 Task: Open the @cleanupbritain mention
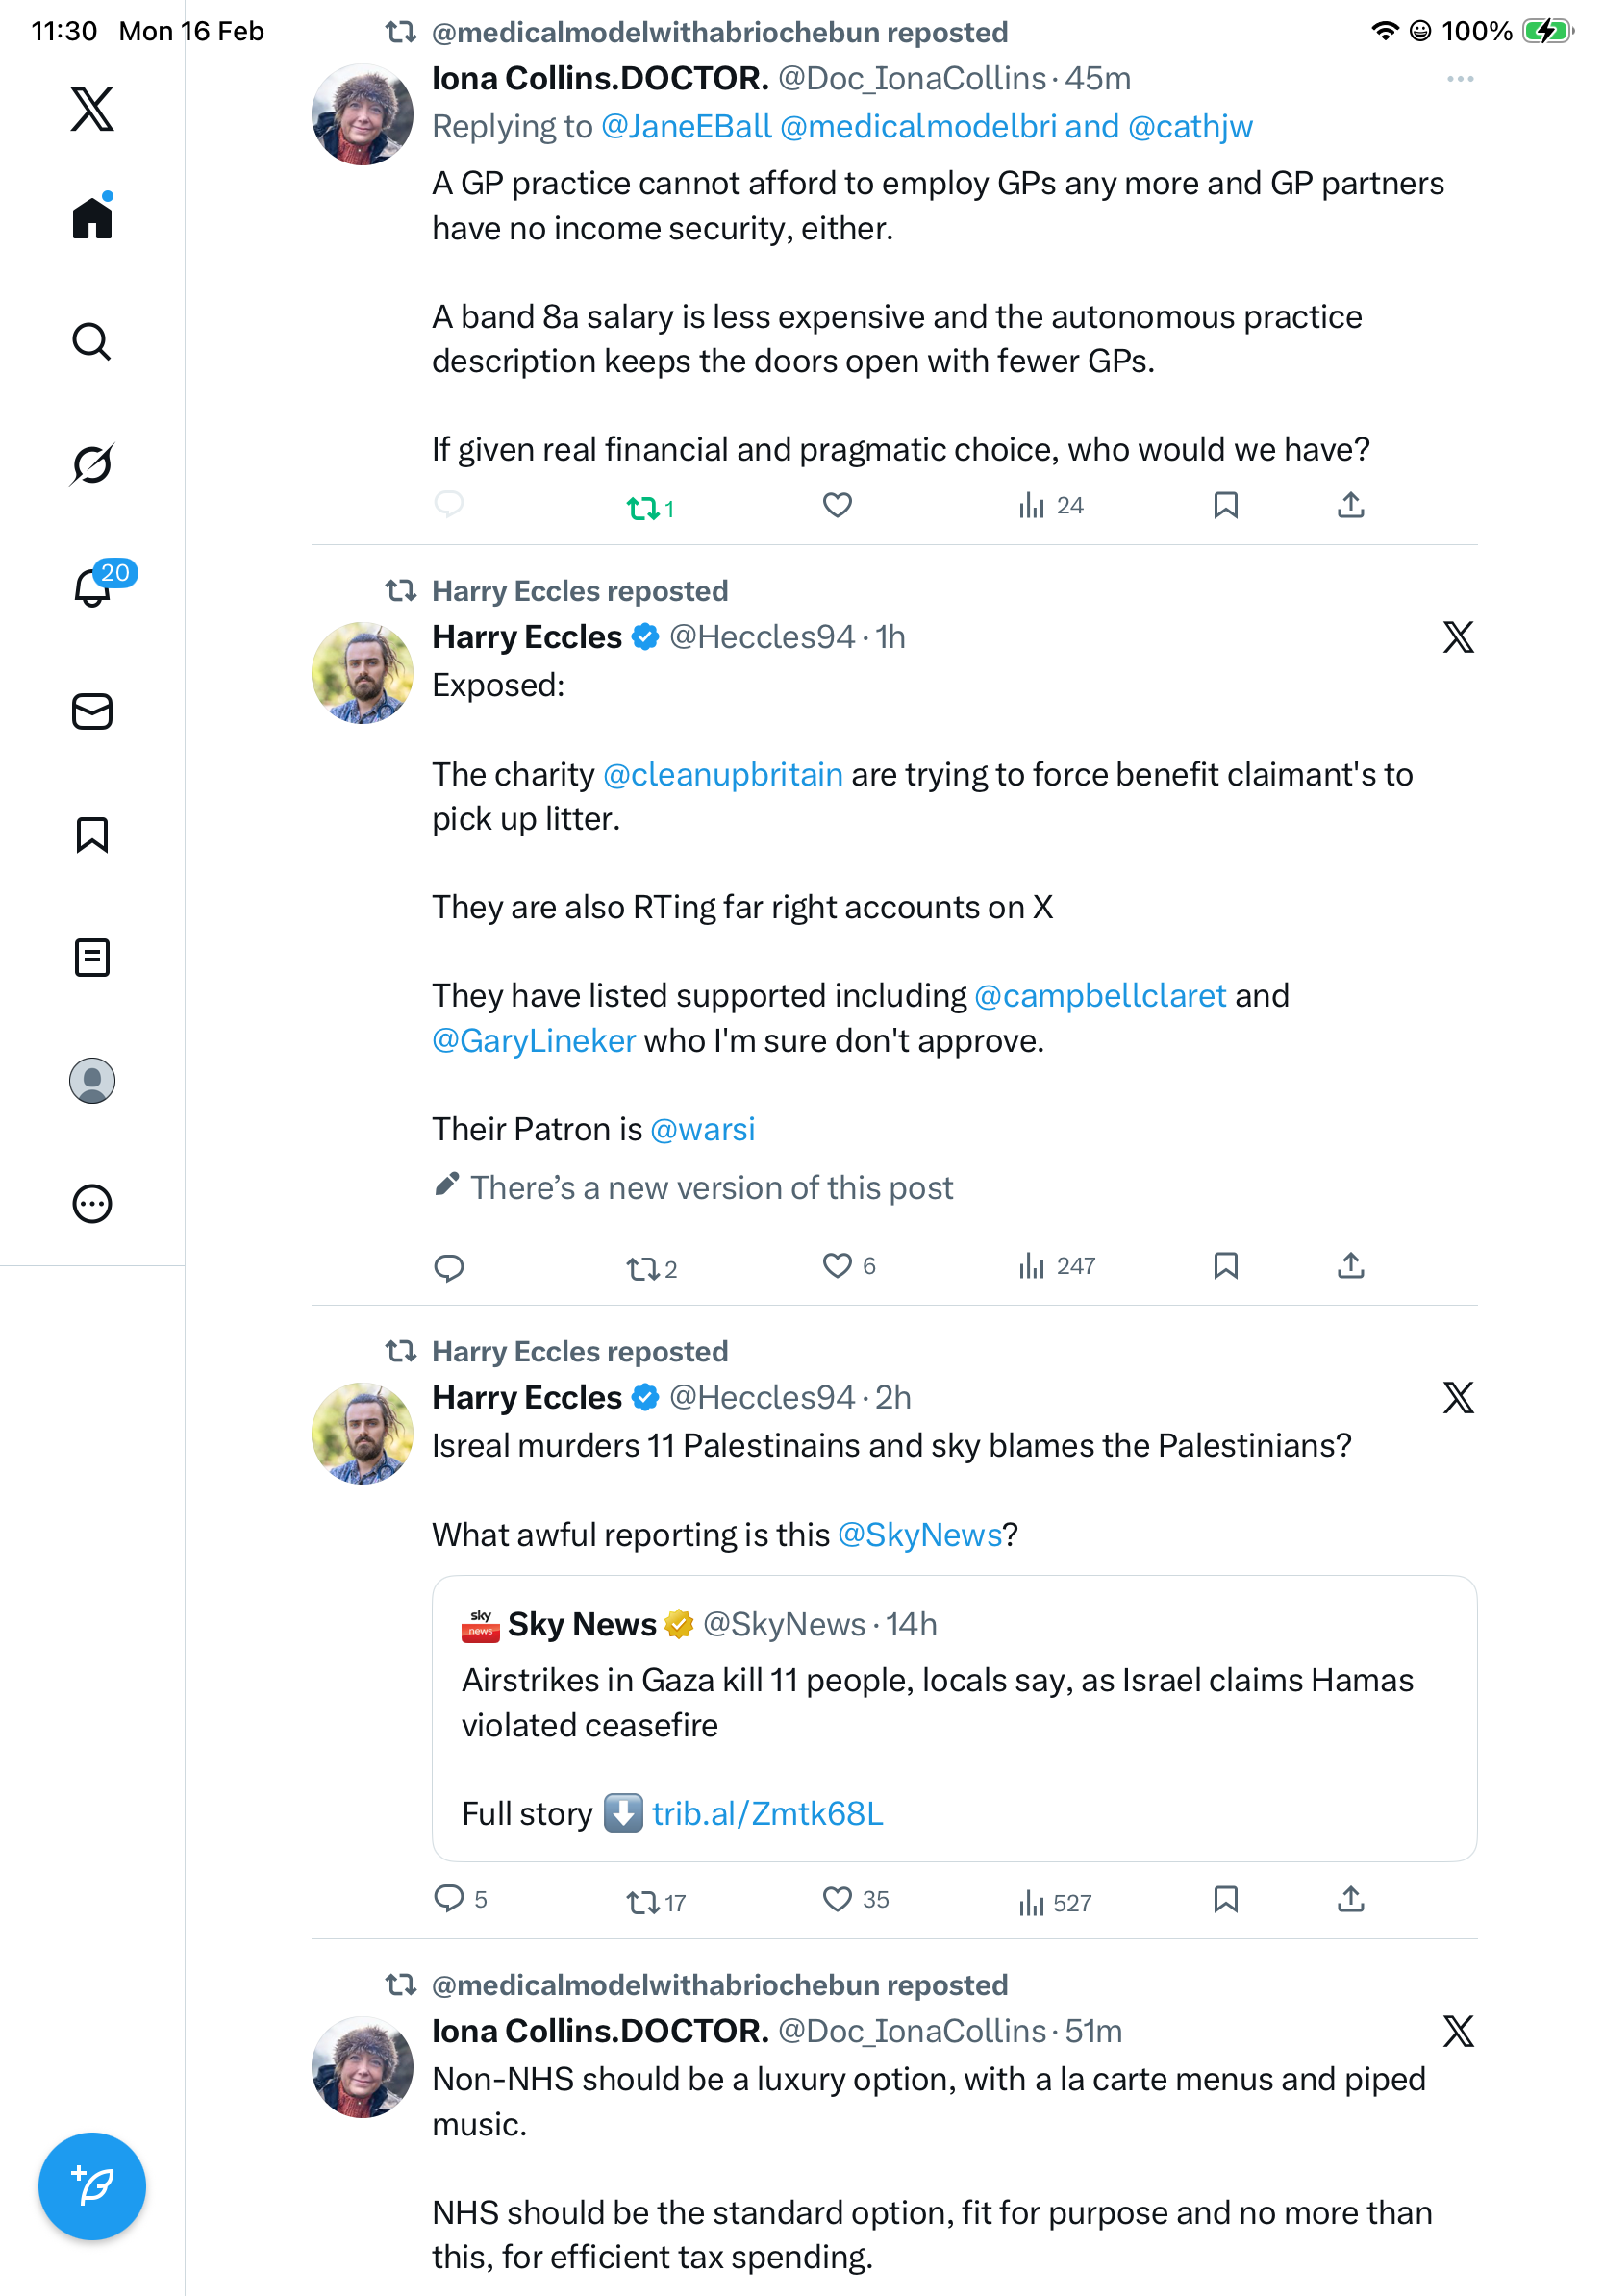click(x=723, y=774)
